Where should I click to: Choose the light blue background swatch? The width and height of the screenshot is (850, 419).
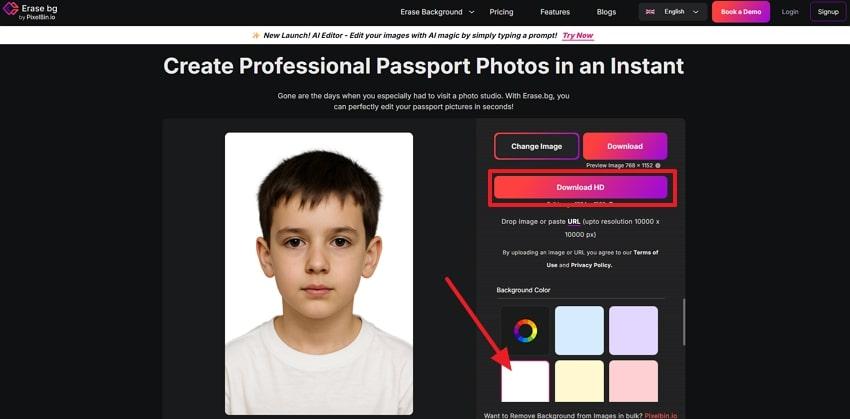coord(579,331)
